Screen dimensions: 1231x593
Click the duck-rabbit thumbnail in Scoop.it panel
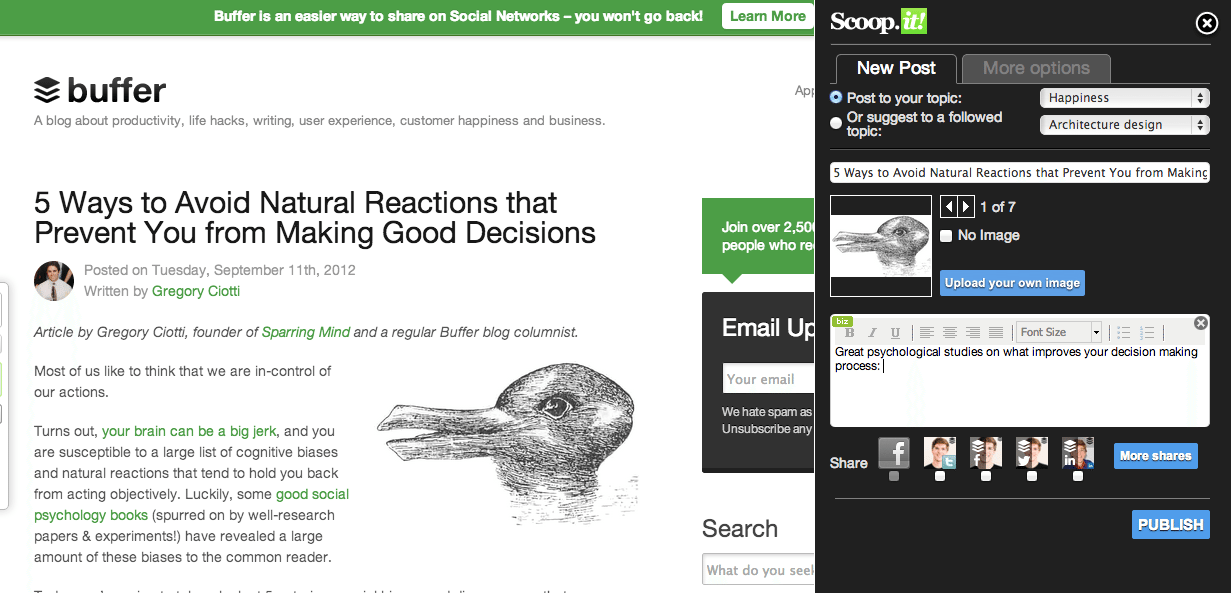[881, 246]
